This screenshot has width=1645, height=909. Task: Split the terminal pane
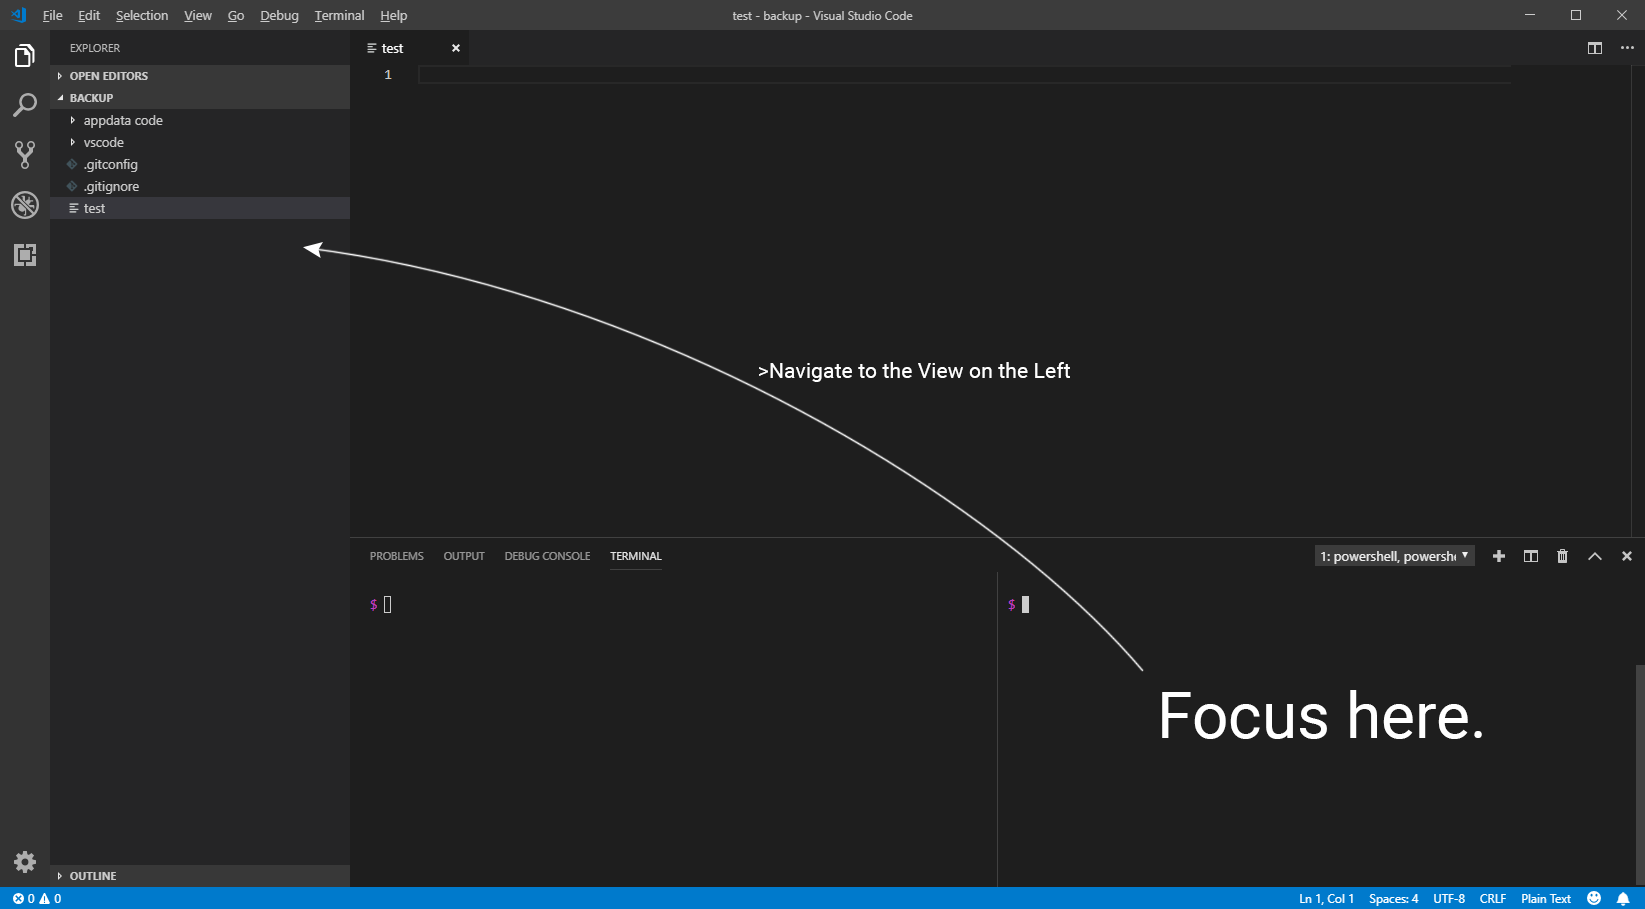(1531, 556)
